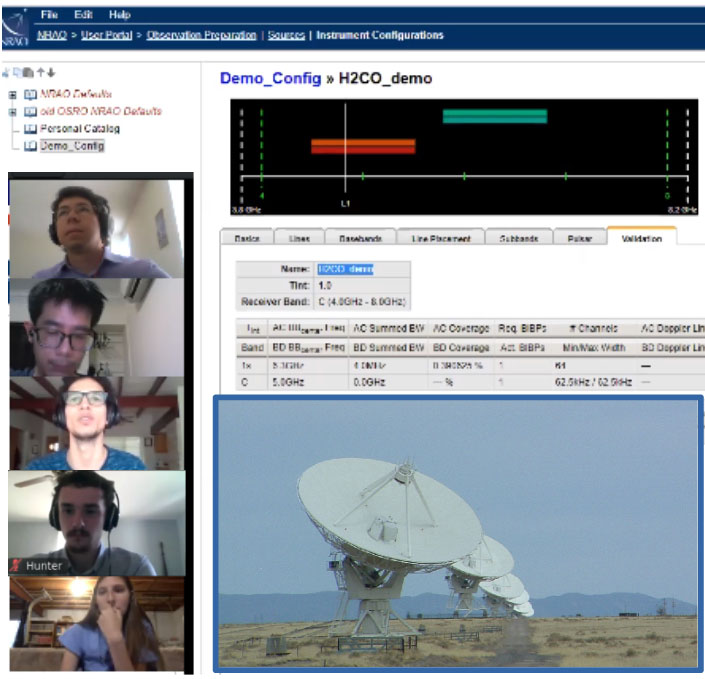Switch to the Line Placement tab
The height and width of the screenshot is (679, 705).
point(440,239)
